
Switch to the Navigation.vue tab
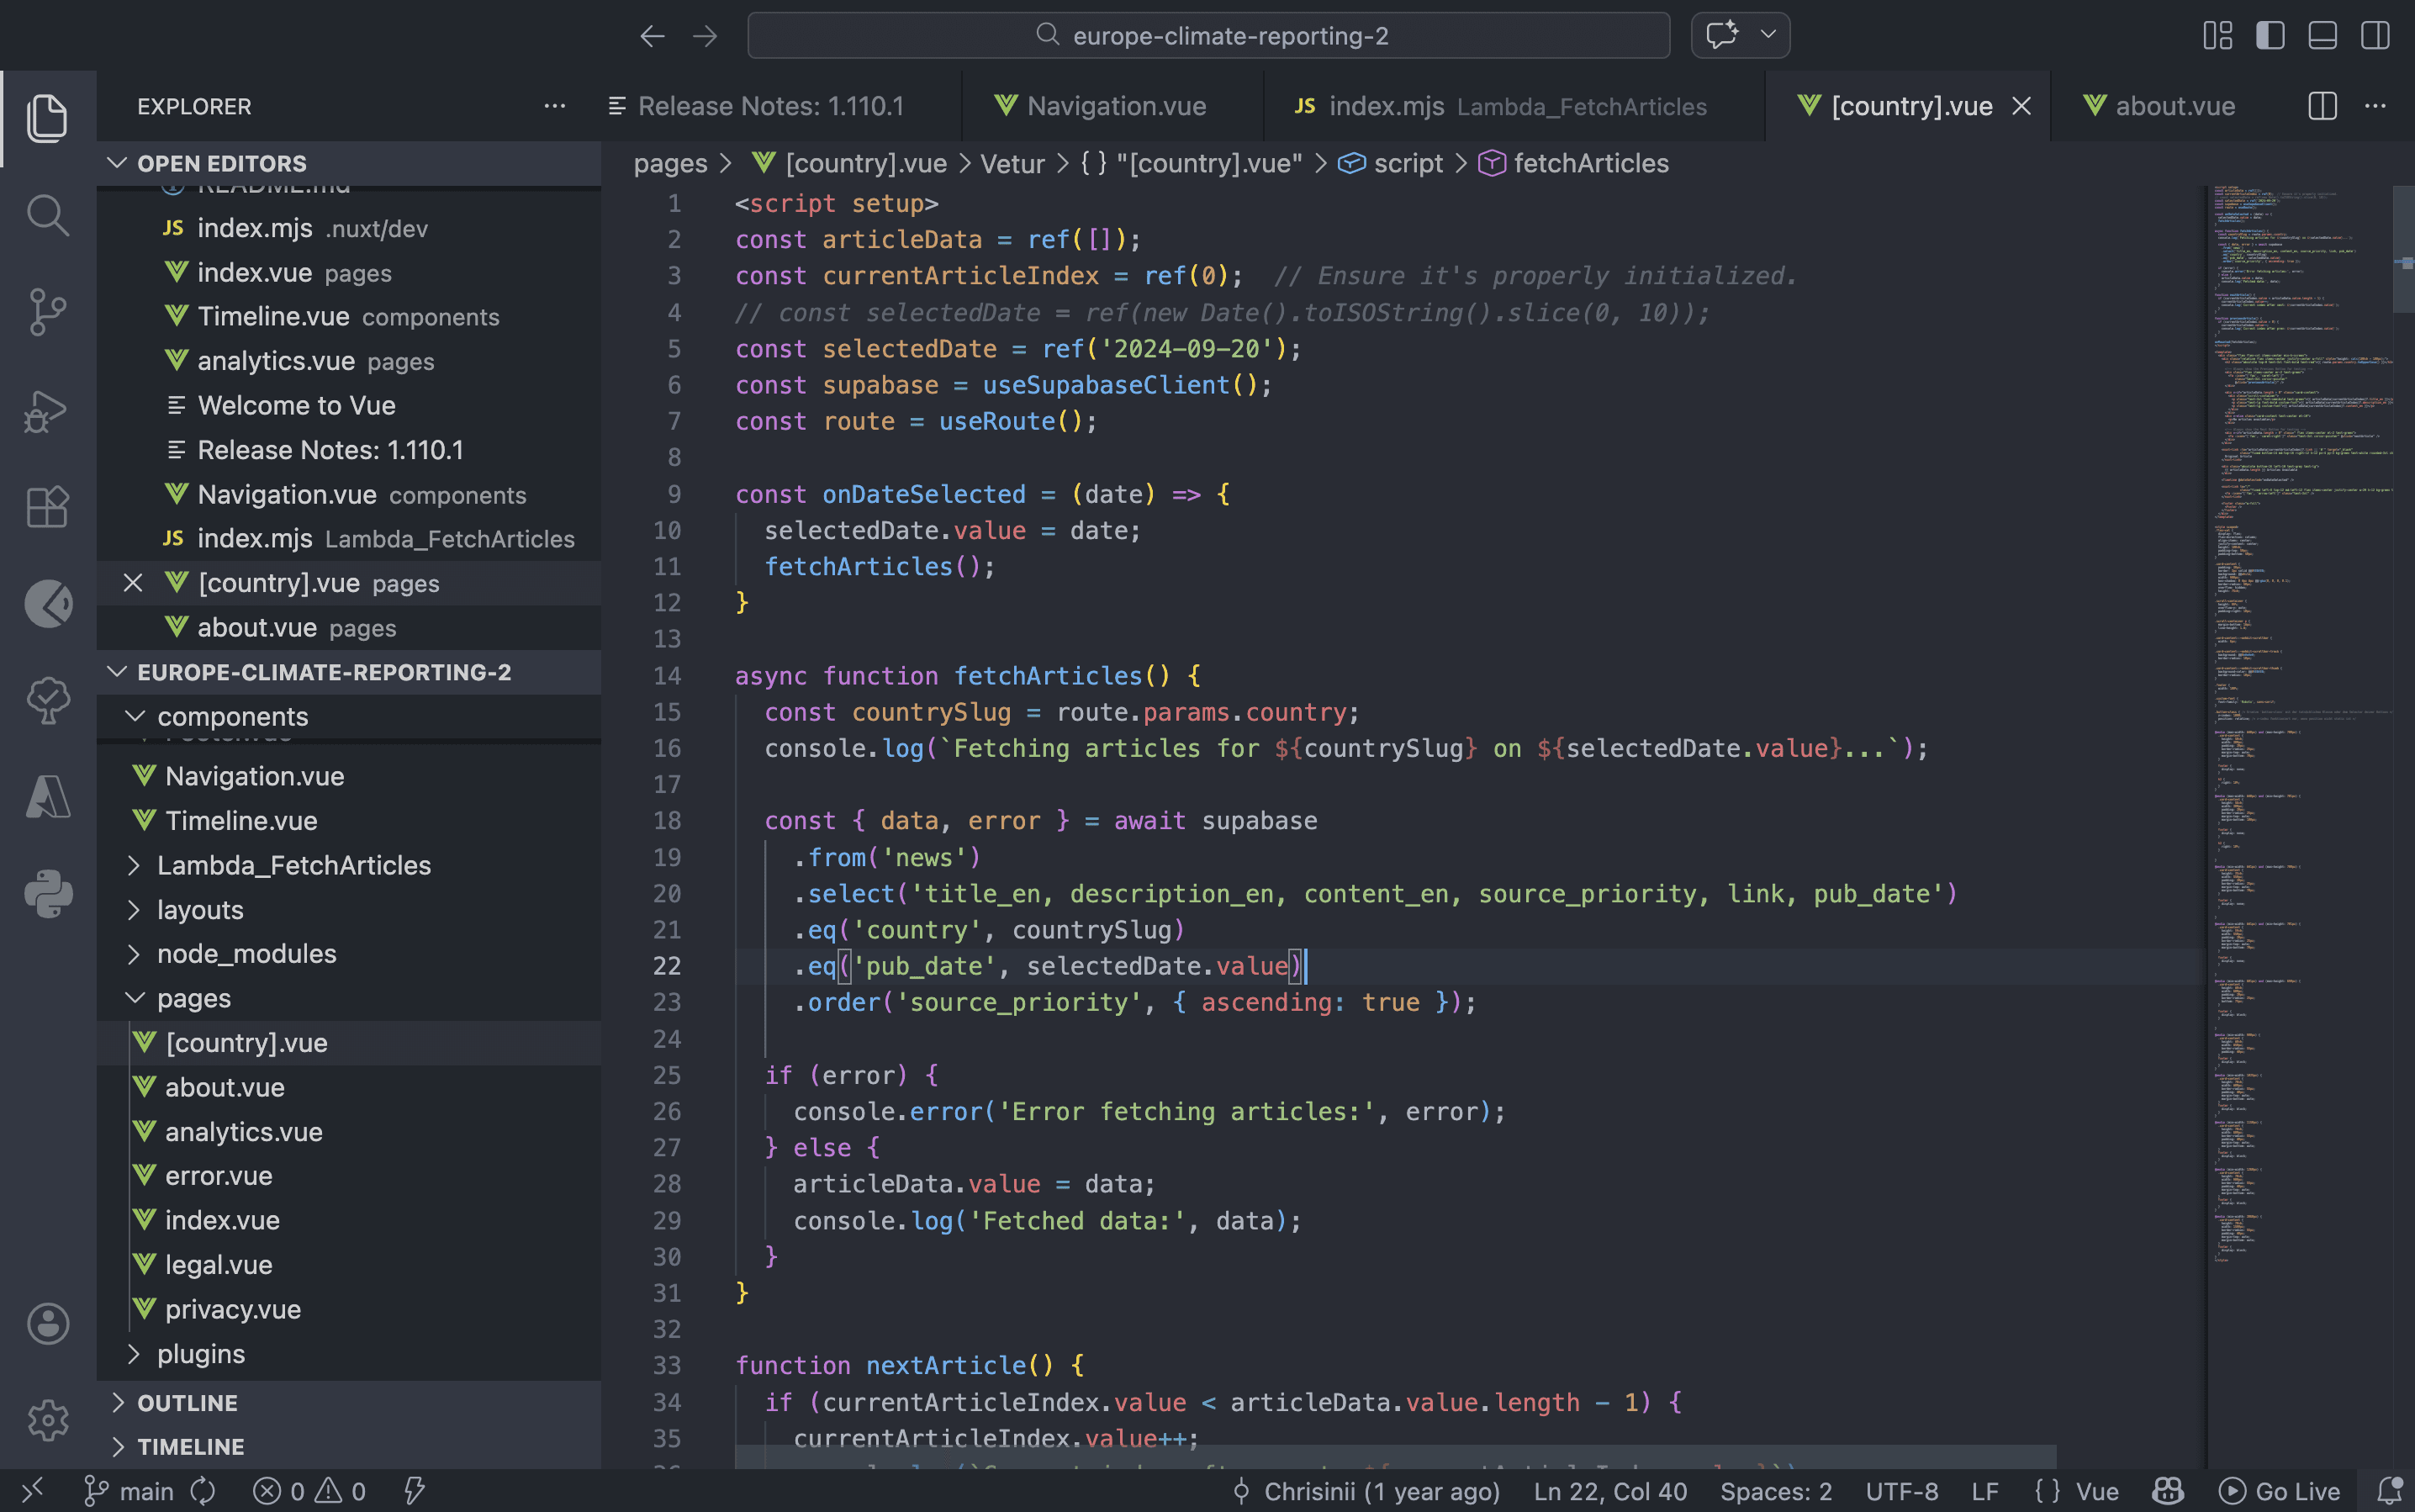pyautogui.click(x=1115, y=106)
